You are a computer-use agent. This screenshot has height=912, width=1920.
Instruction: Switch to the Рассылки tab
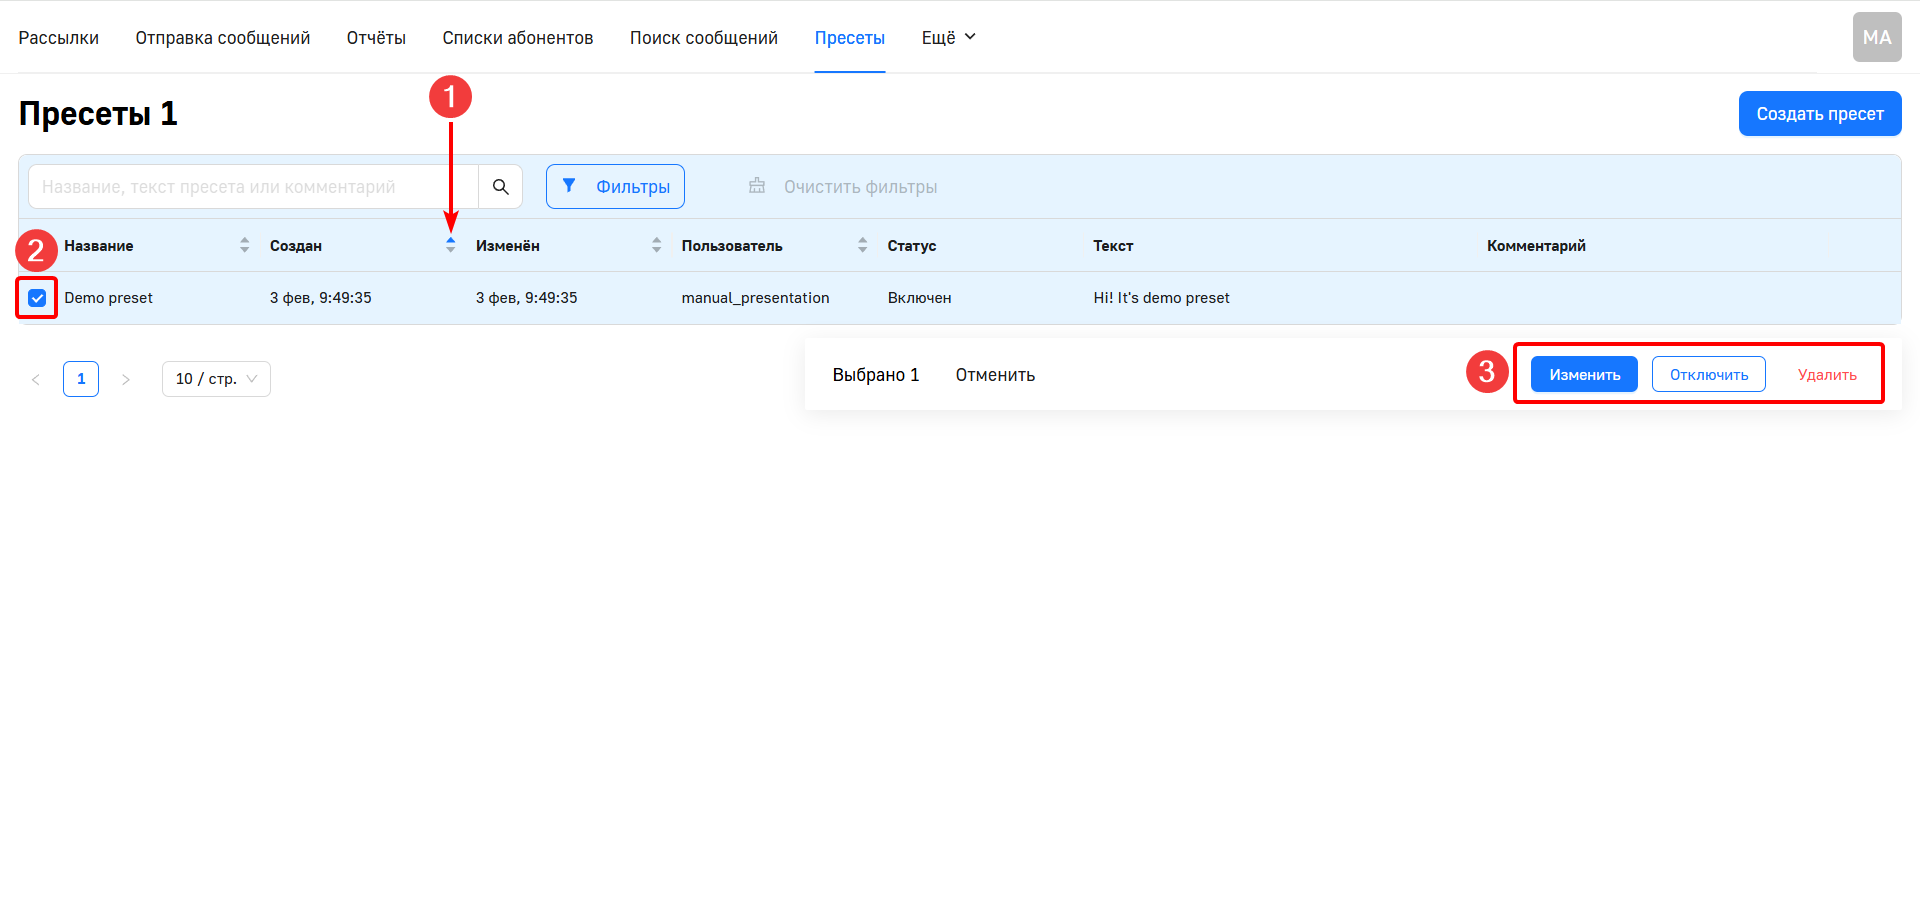[58, 38]
